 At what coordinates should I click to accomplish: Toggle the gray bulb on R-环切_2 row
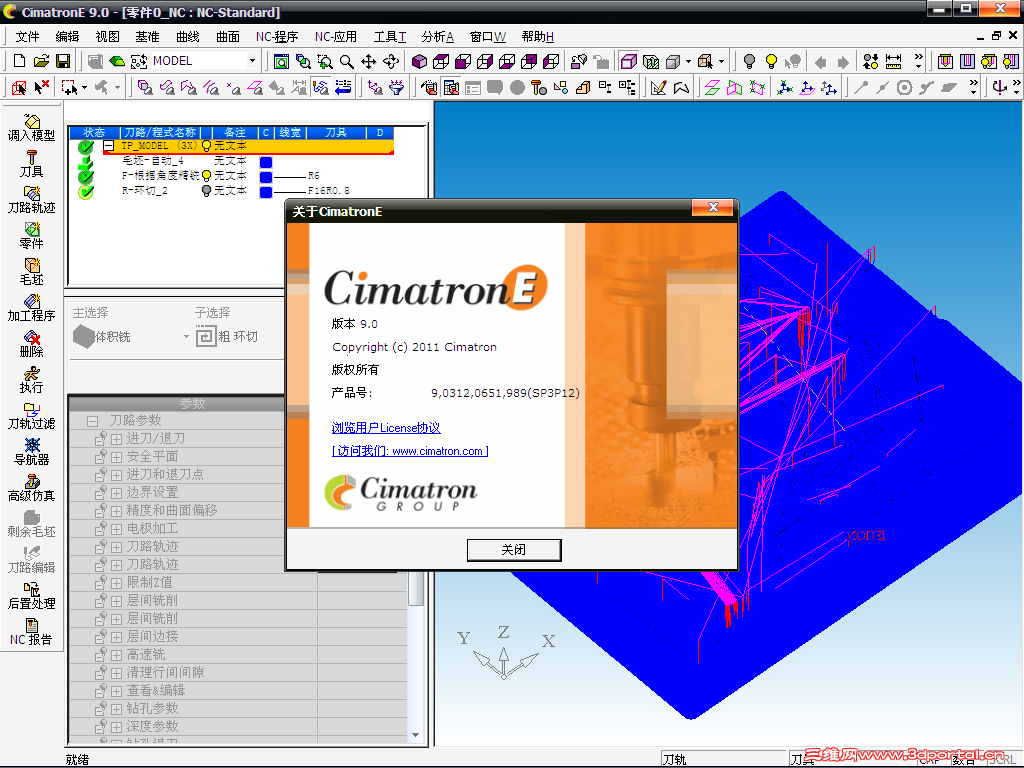pyautogui.click(x=207, y=191)
